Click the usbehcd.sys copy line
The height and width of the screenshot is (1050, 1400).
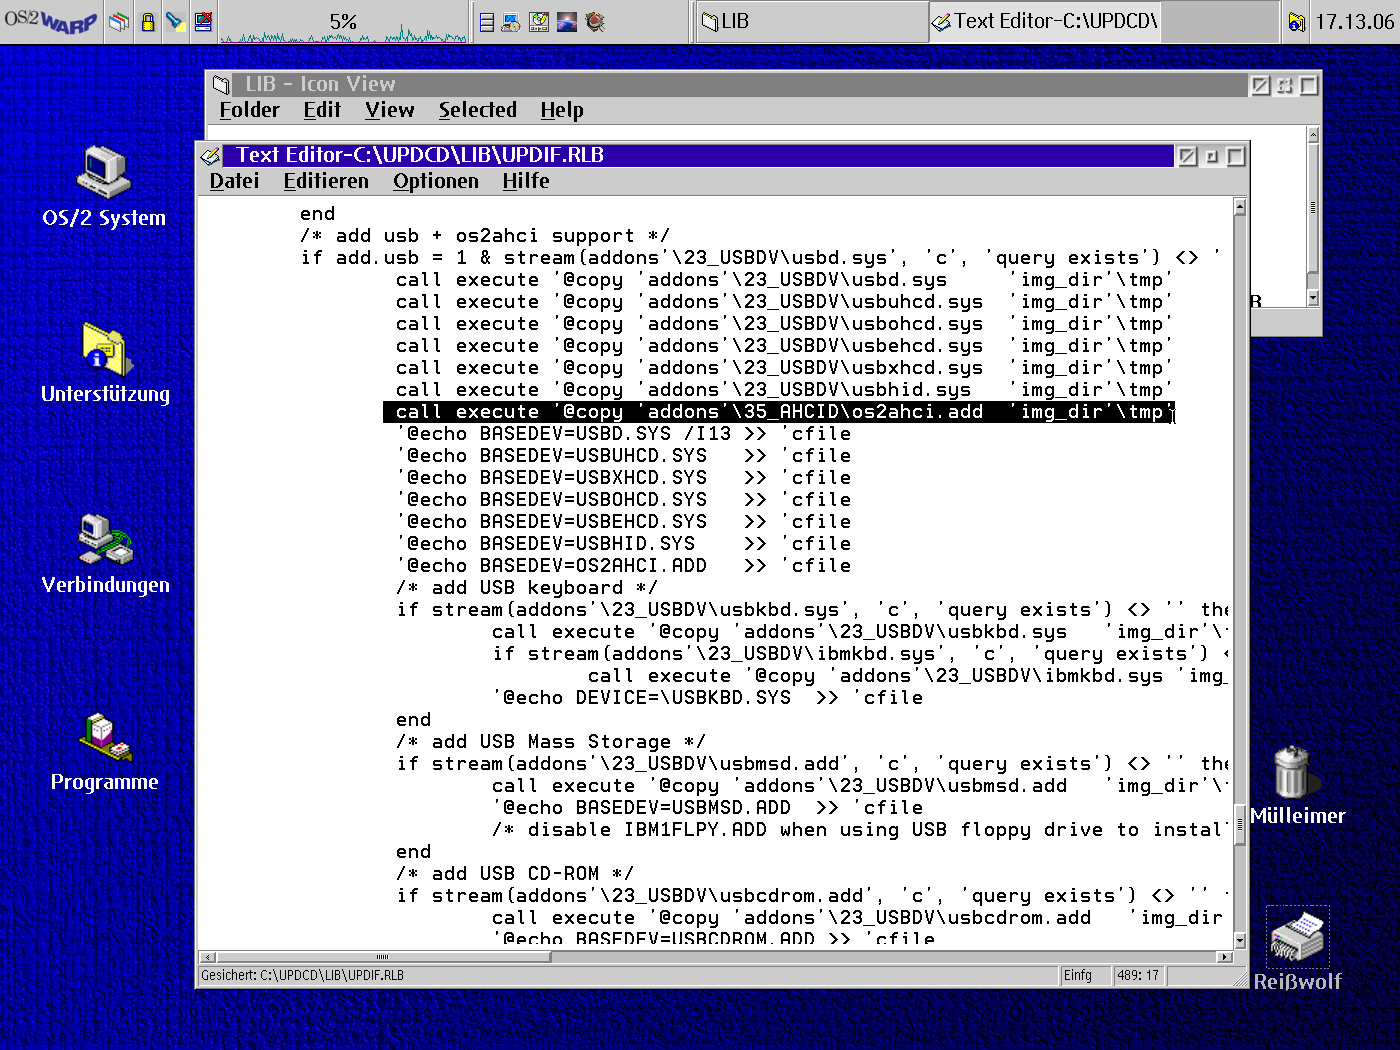[783, 346]
